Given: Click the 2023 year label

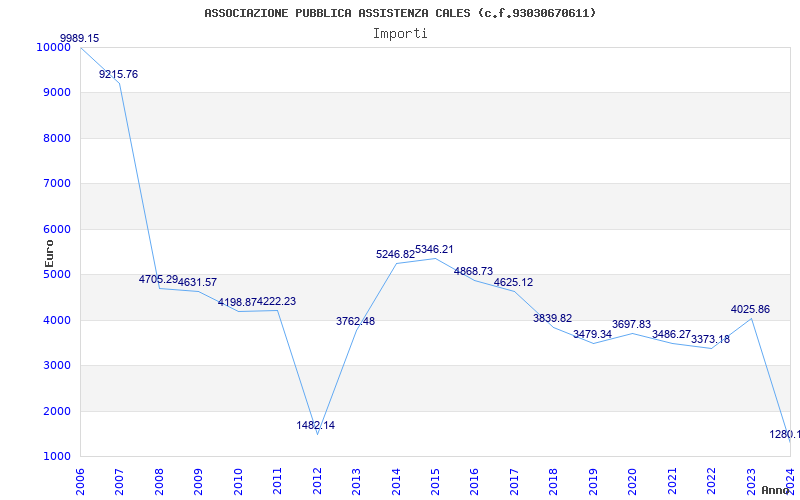Looking at the screenshot, I should 751,481.
